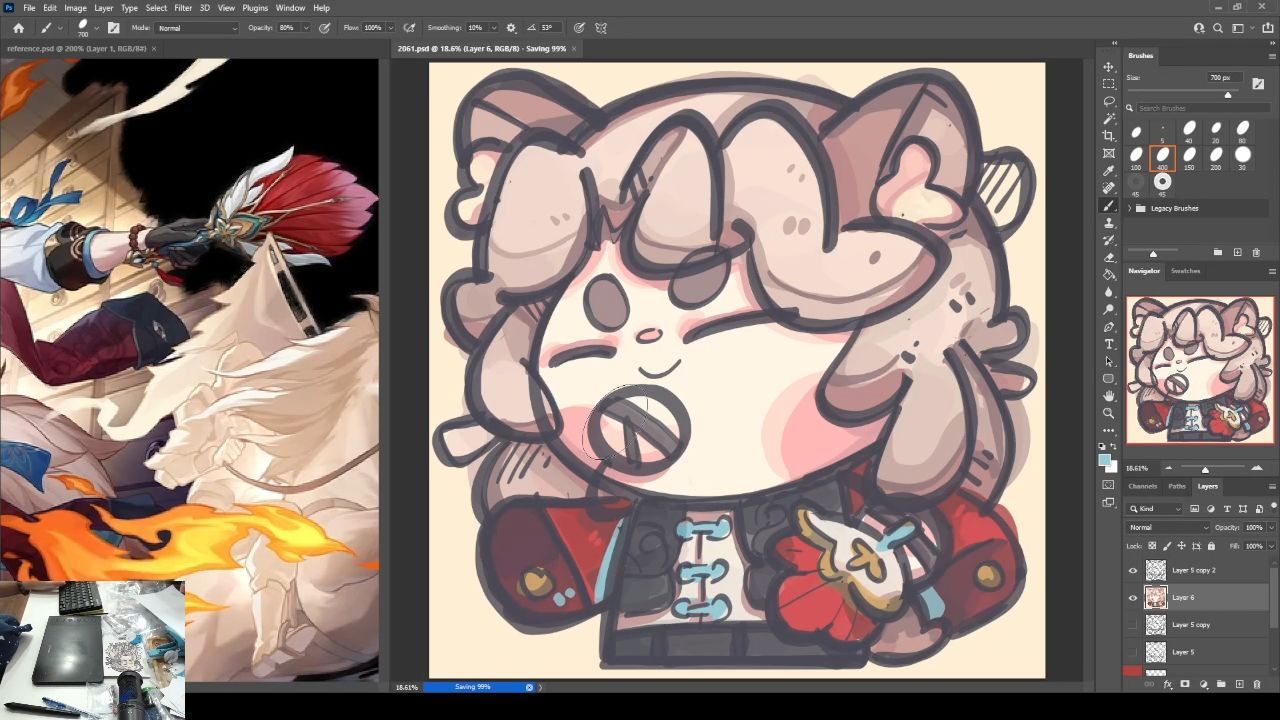Select the Clone Stamp tool
The height and width of the screenshot is (720, 1280).
pyautogui.click(x=1109, y=223)
